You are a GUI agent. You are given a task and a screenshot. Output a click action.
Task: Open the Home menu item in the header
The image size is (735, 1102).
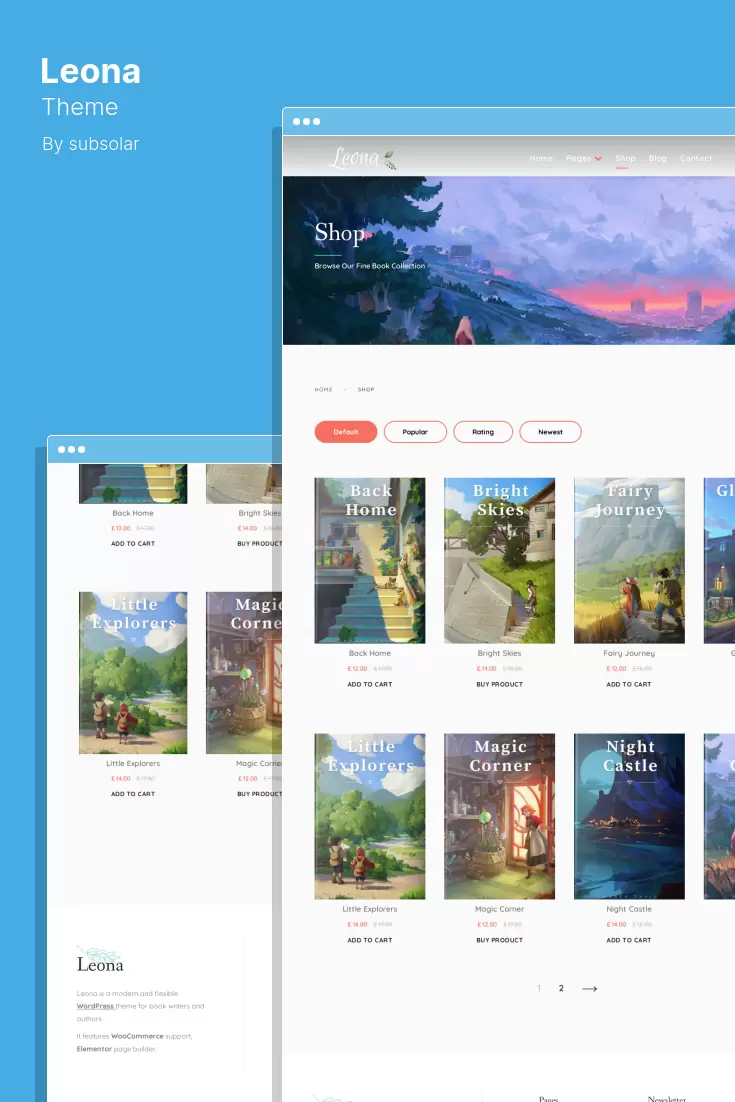click(x=541, y=158)
